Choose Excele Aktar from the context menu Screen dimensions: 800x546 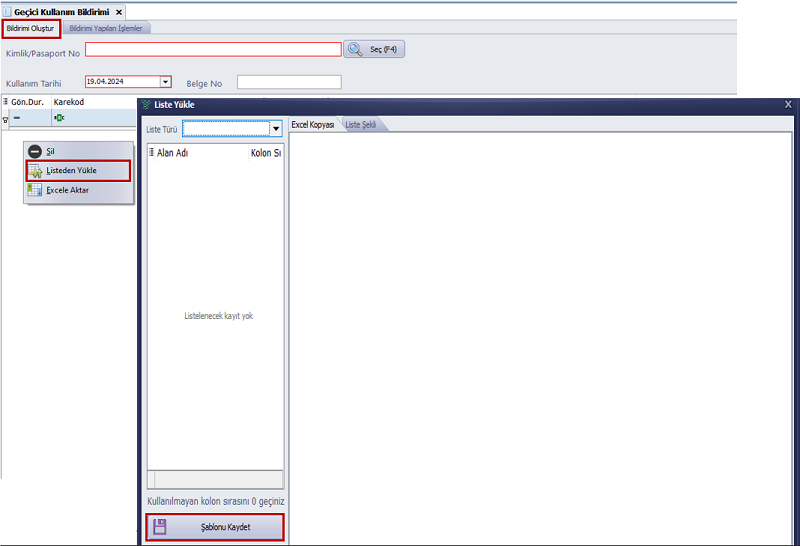pos(67,190)
